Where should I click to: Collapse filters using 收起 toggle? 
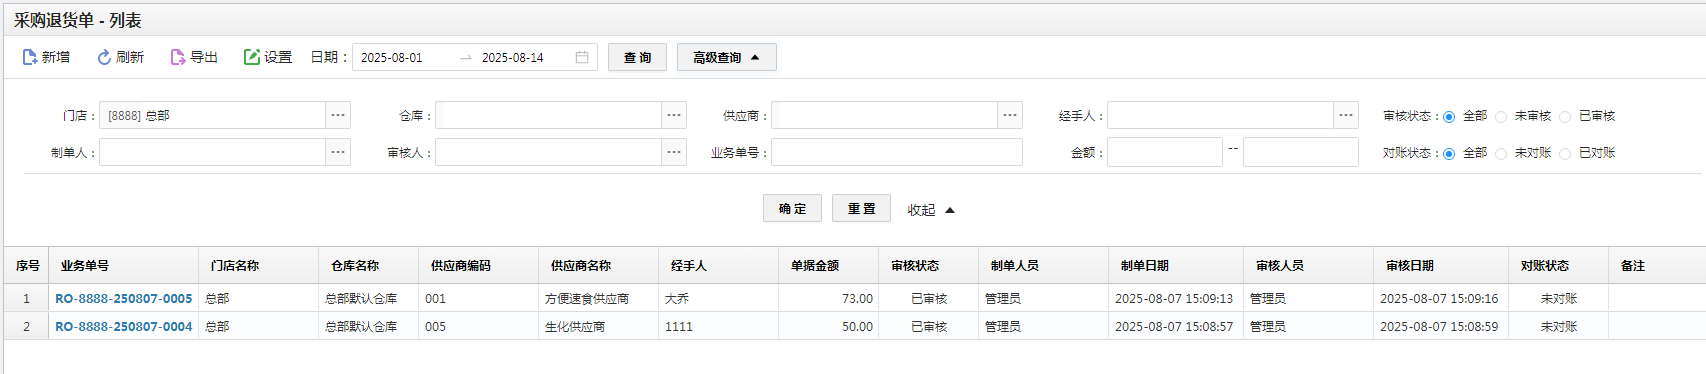coord(931,210)
